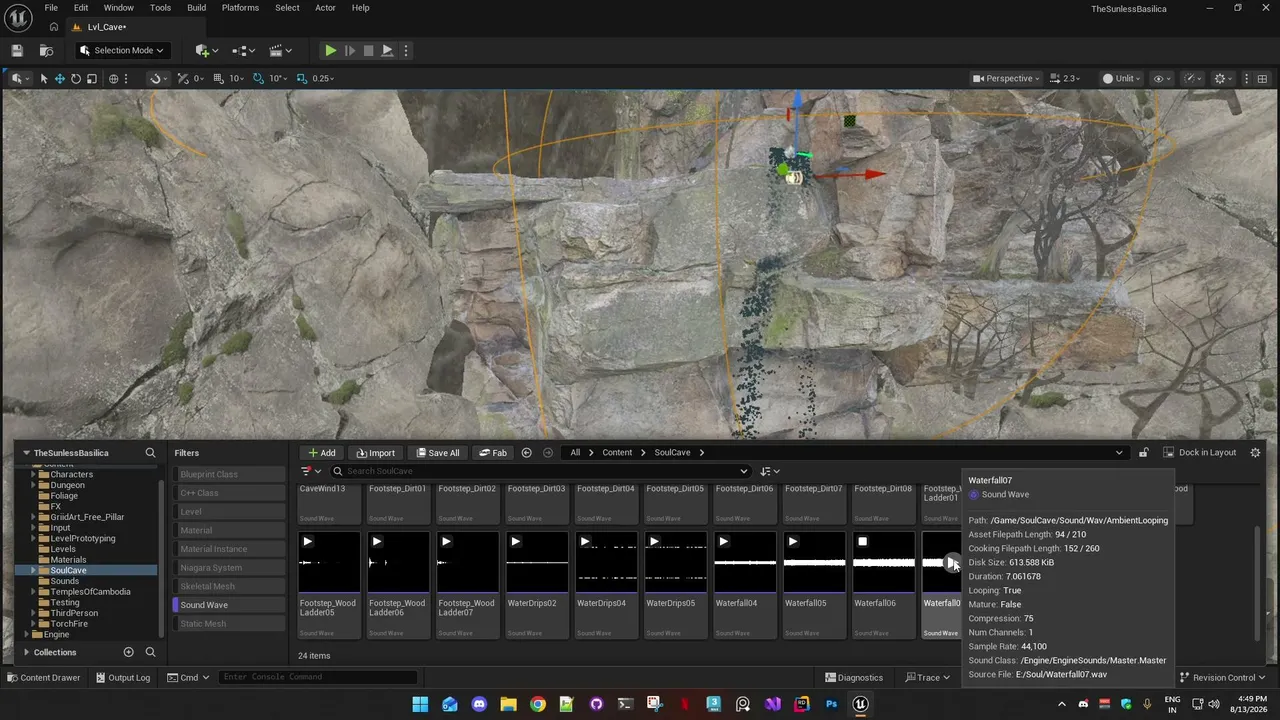The image size is (1280, 720).
Task: Start Play in Editor with green play button
Action: coord(330,50)
